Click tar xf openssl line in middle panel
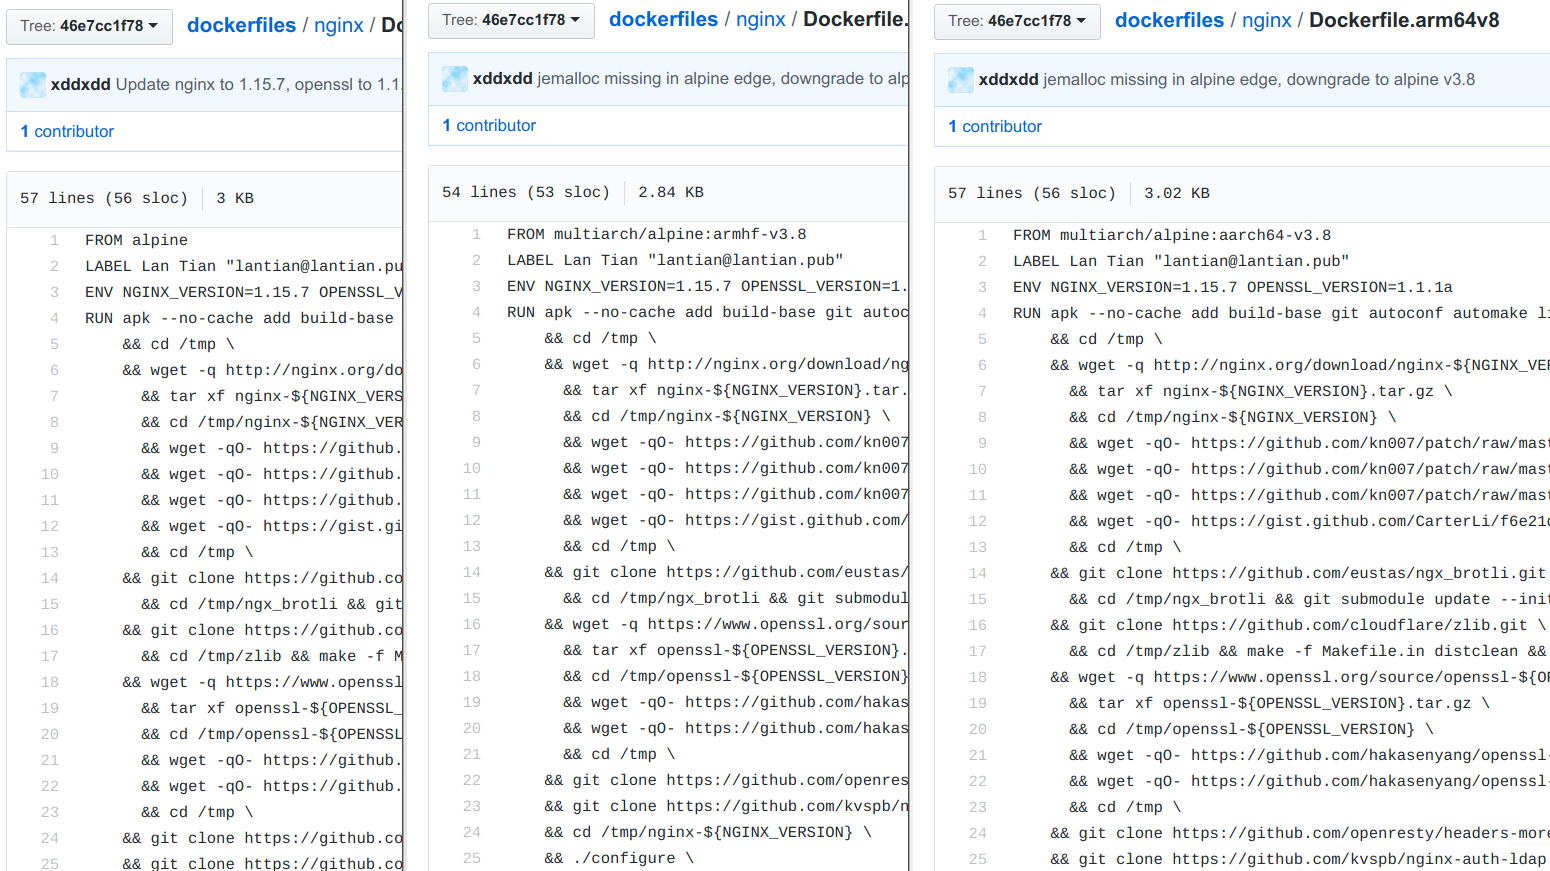The width and height of the screenshot is (1550, 871). tap(736, 651)
